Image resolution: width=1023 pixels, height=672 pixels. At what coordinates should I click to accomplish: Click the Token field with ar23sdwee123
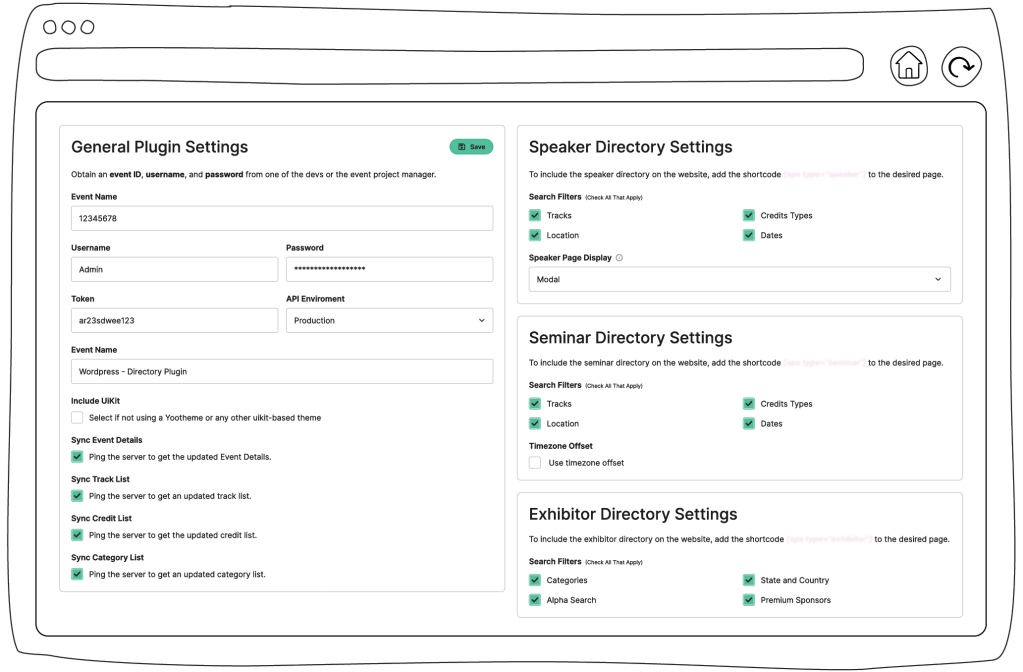coord(174,321)
